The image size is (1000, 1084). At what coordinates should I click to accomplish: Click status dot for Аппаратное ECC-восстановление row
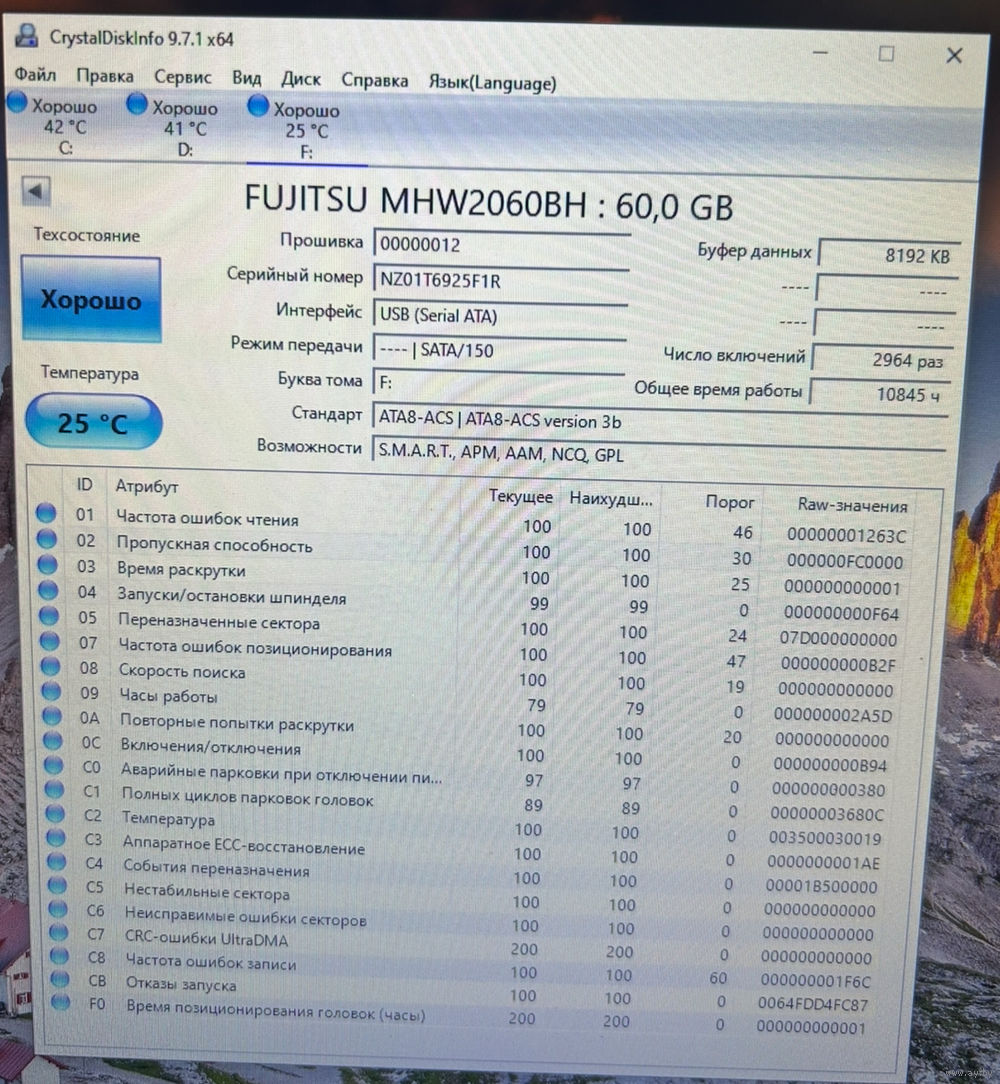[55, 837]
